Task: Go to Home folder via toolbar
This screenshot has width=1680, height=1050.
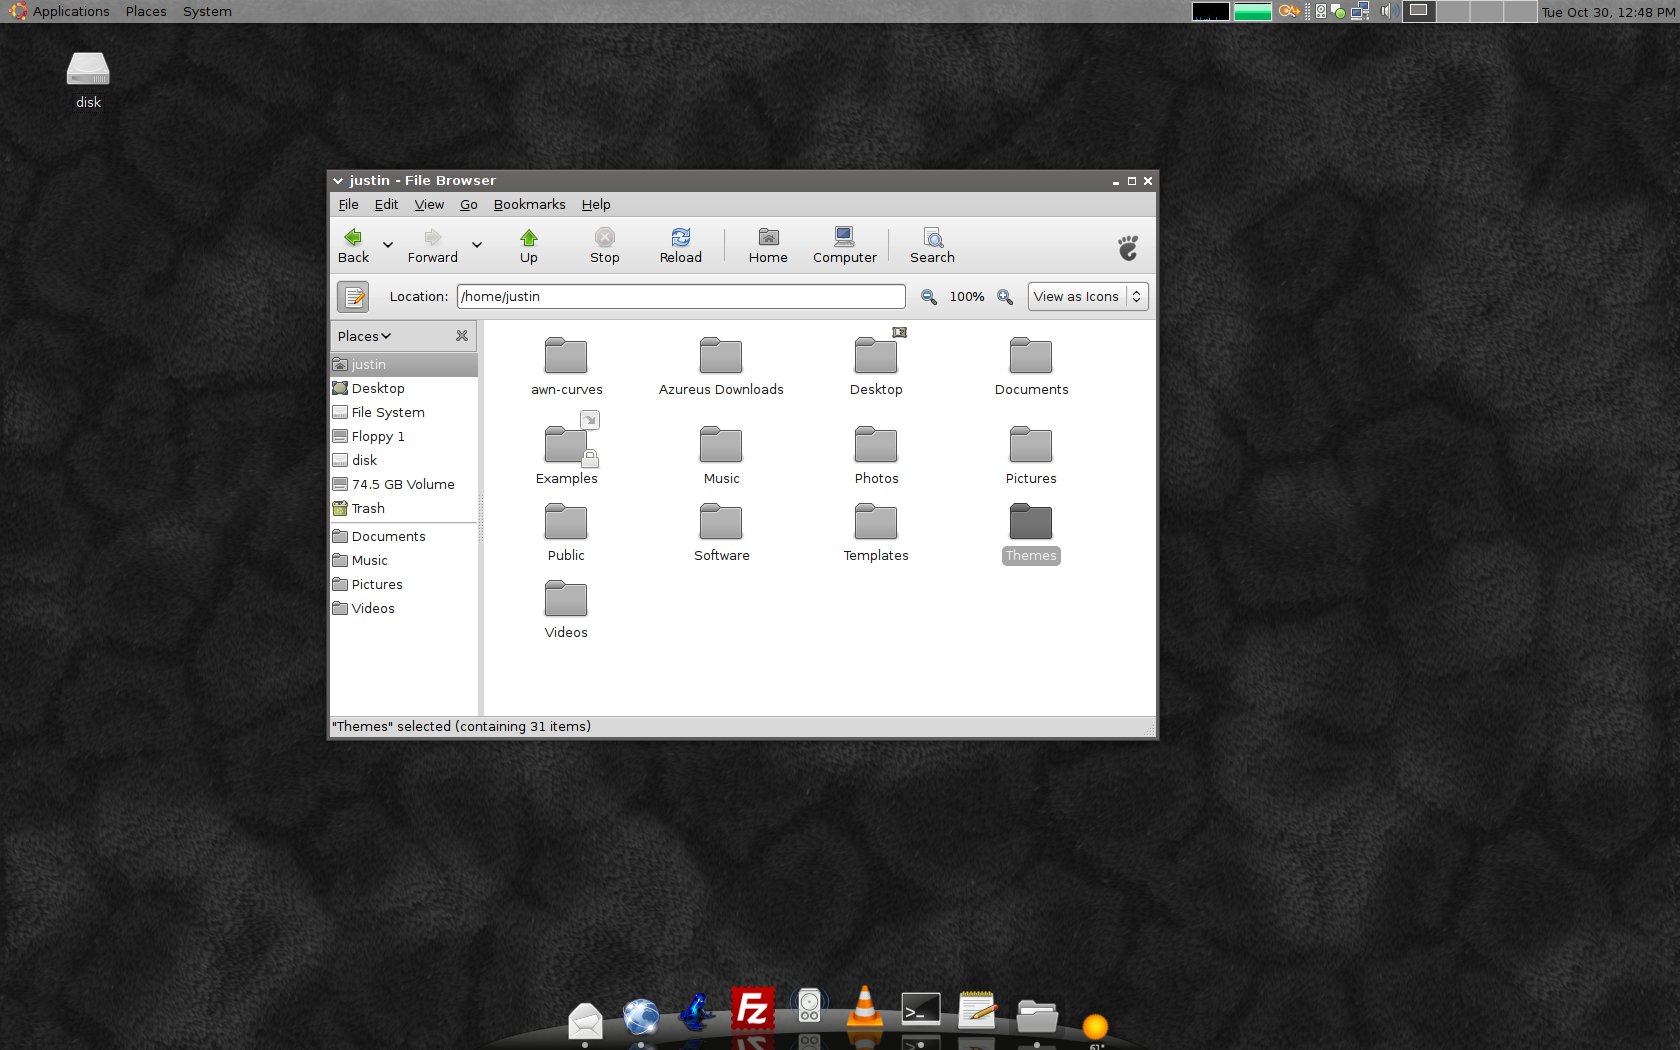Action: [768, 245]
